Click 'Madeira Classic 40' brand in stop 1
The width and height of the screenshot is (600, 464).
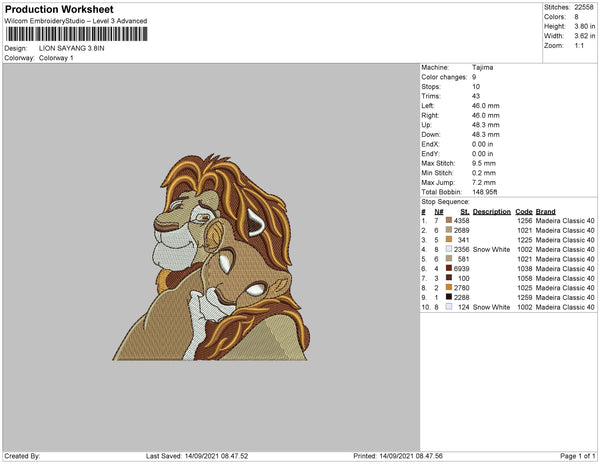pyautogui.click(x=565, y=221)
